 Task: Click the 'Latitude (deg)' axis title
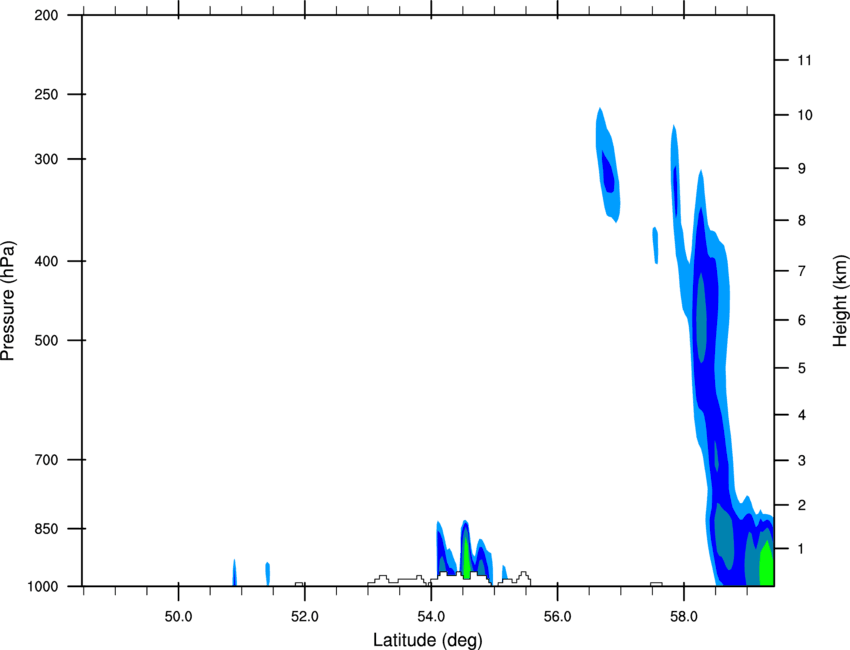click(x=427, y=640)
